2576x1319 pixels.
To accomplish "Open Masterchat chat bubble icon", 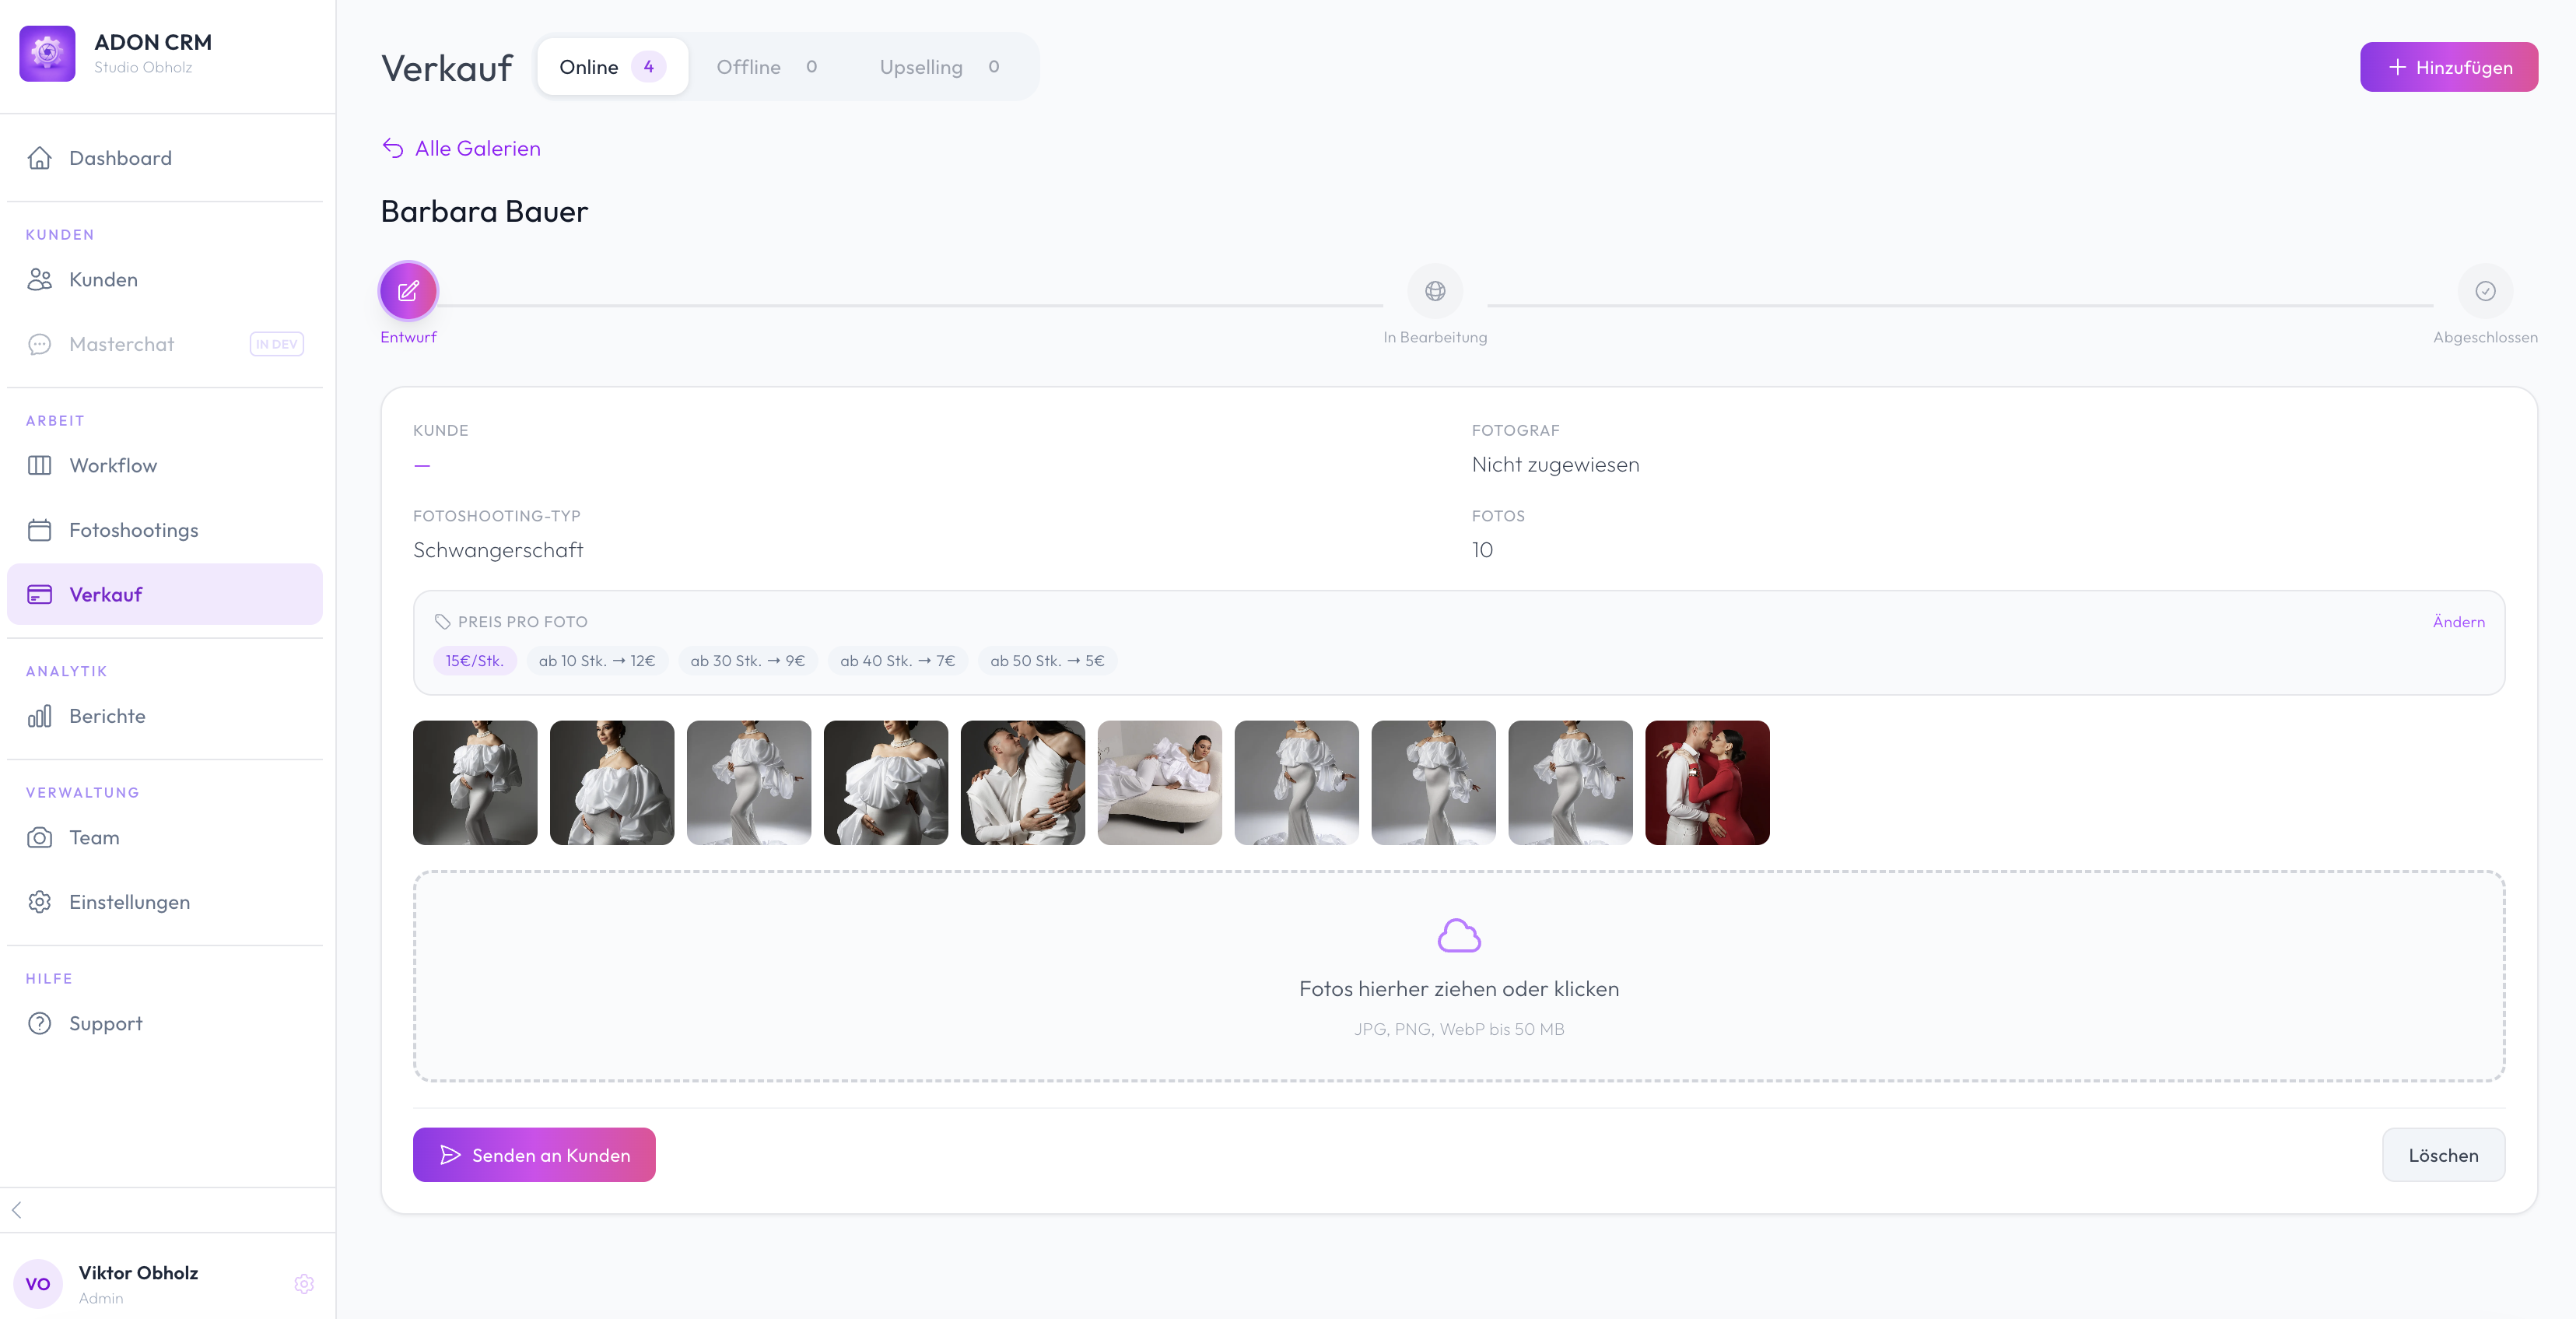I will click(x=40, y=344).
